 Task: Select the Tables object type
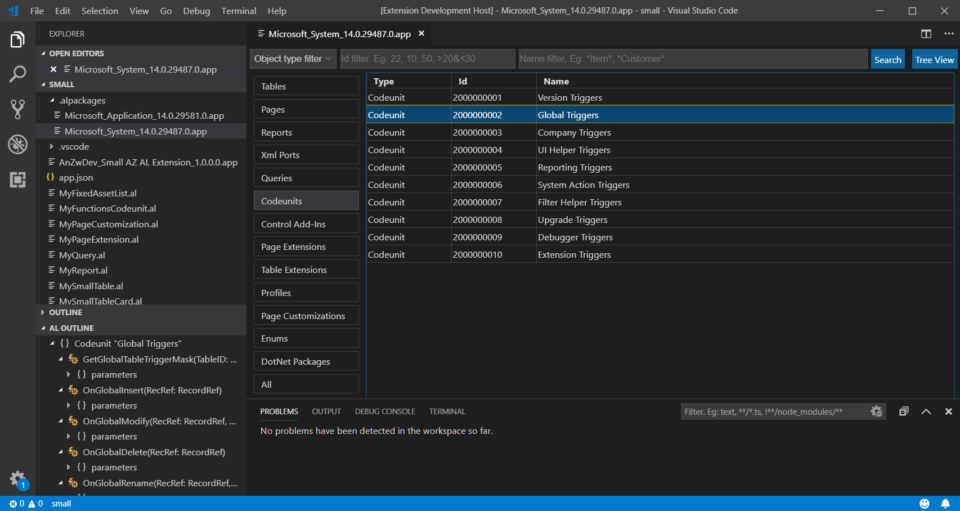point(306,86)
